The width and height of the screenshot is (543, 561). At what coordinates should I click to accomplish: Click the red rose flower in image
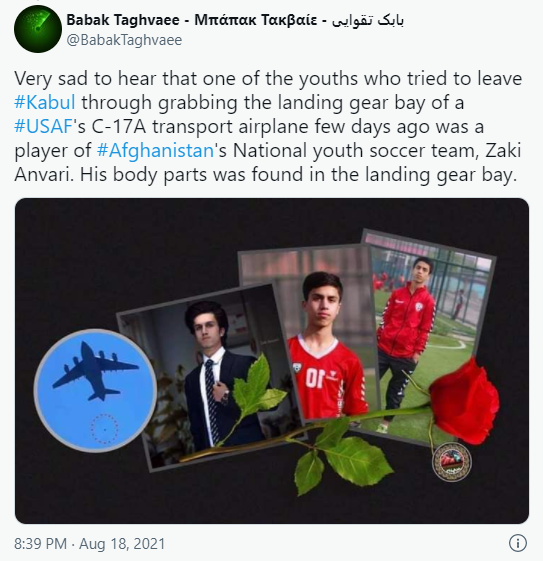pyautogui.click(x=464, y=402)
